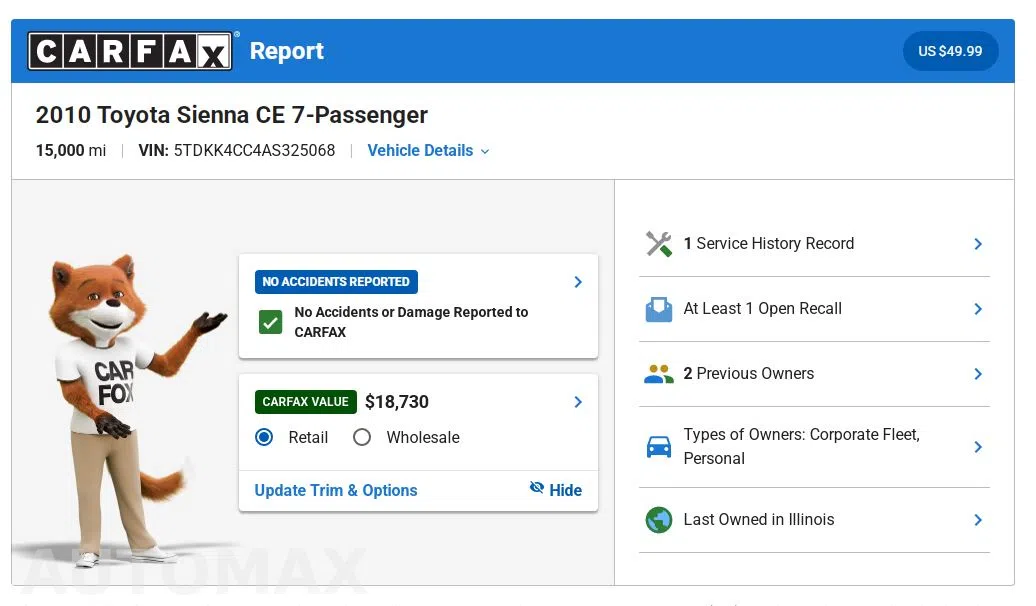Image resolution: width=1036 pixels, height=606 pixels.
Task: Open 1 Service History Record text
Action: pyautogui.click(x=768, y=244)
